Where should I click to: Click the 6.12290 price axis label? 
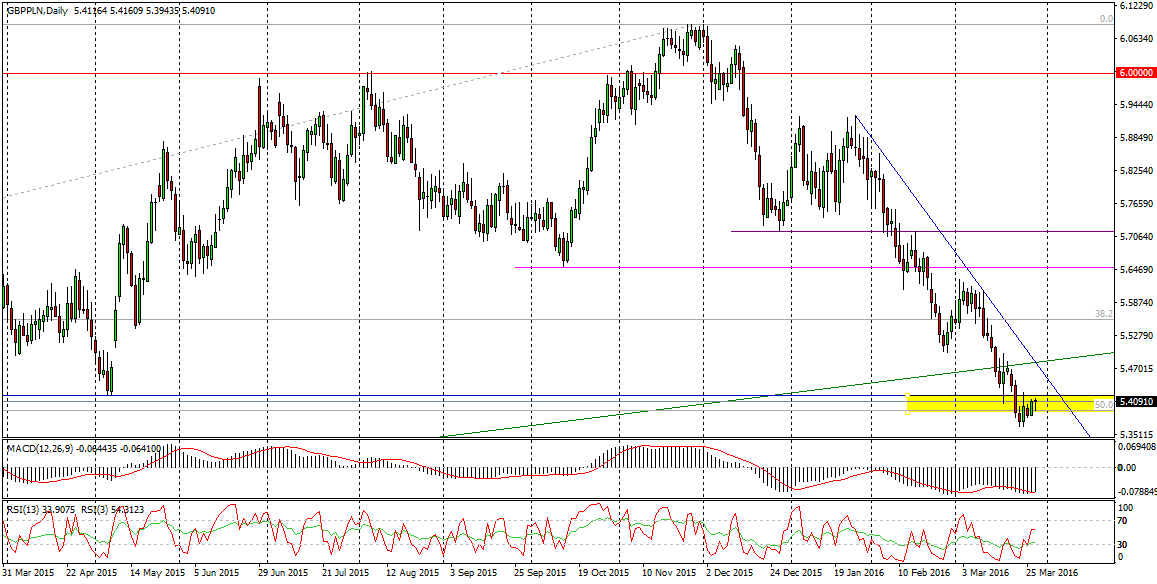click(x=1131, y=6)
